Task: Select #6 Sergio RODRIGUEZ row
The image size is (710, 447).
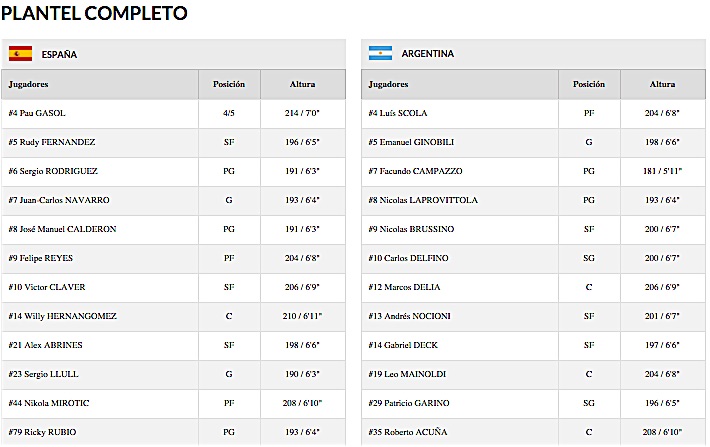Action: [52, 172]
